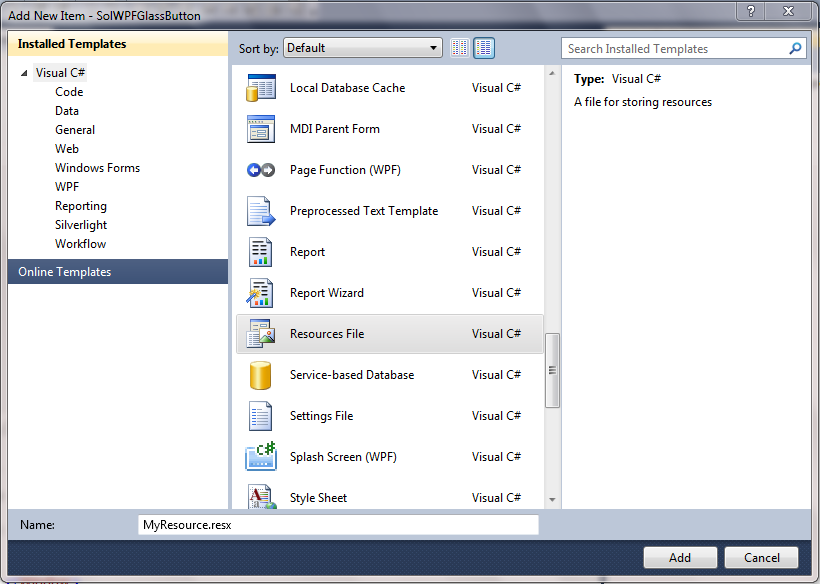Click the MDI Parent Form icon
This screenshot has height=584, width=820.
coord(260,129)
